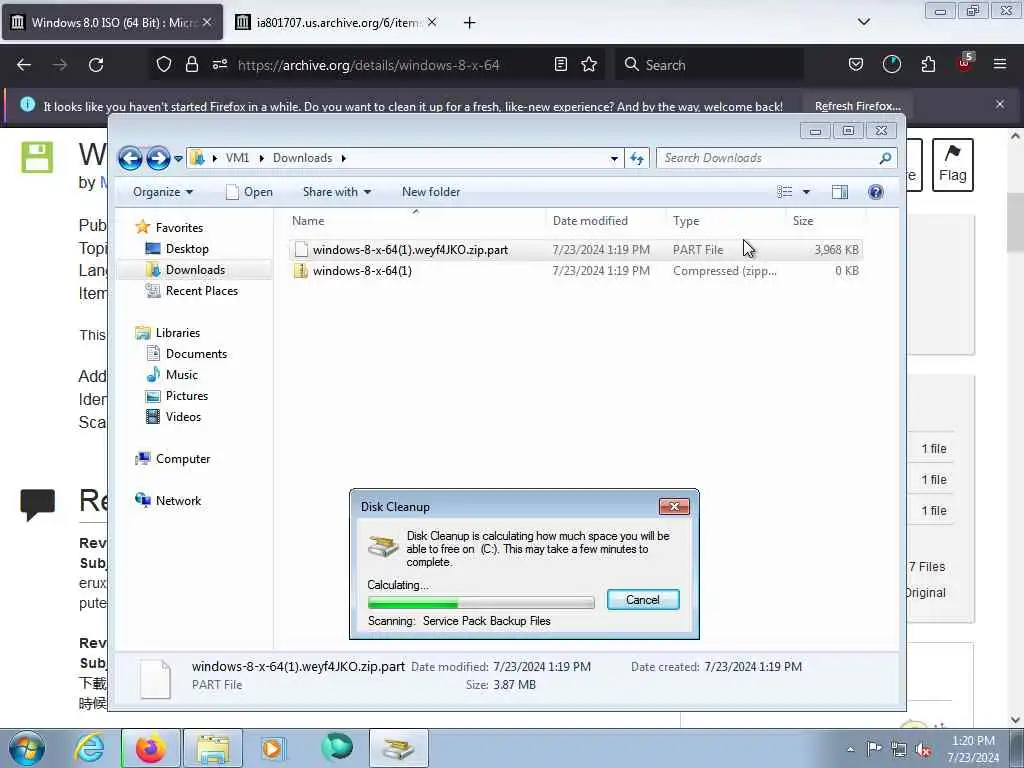Bookmark this page with the star
1024x768 pixels.
click(x=589, y=65)
